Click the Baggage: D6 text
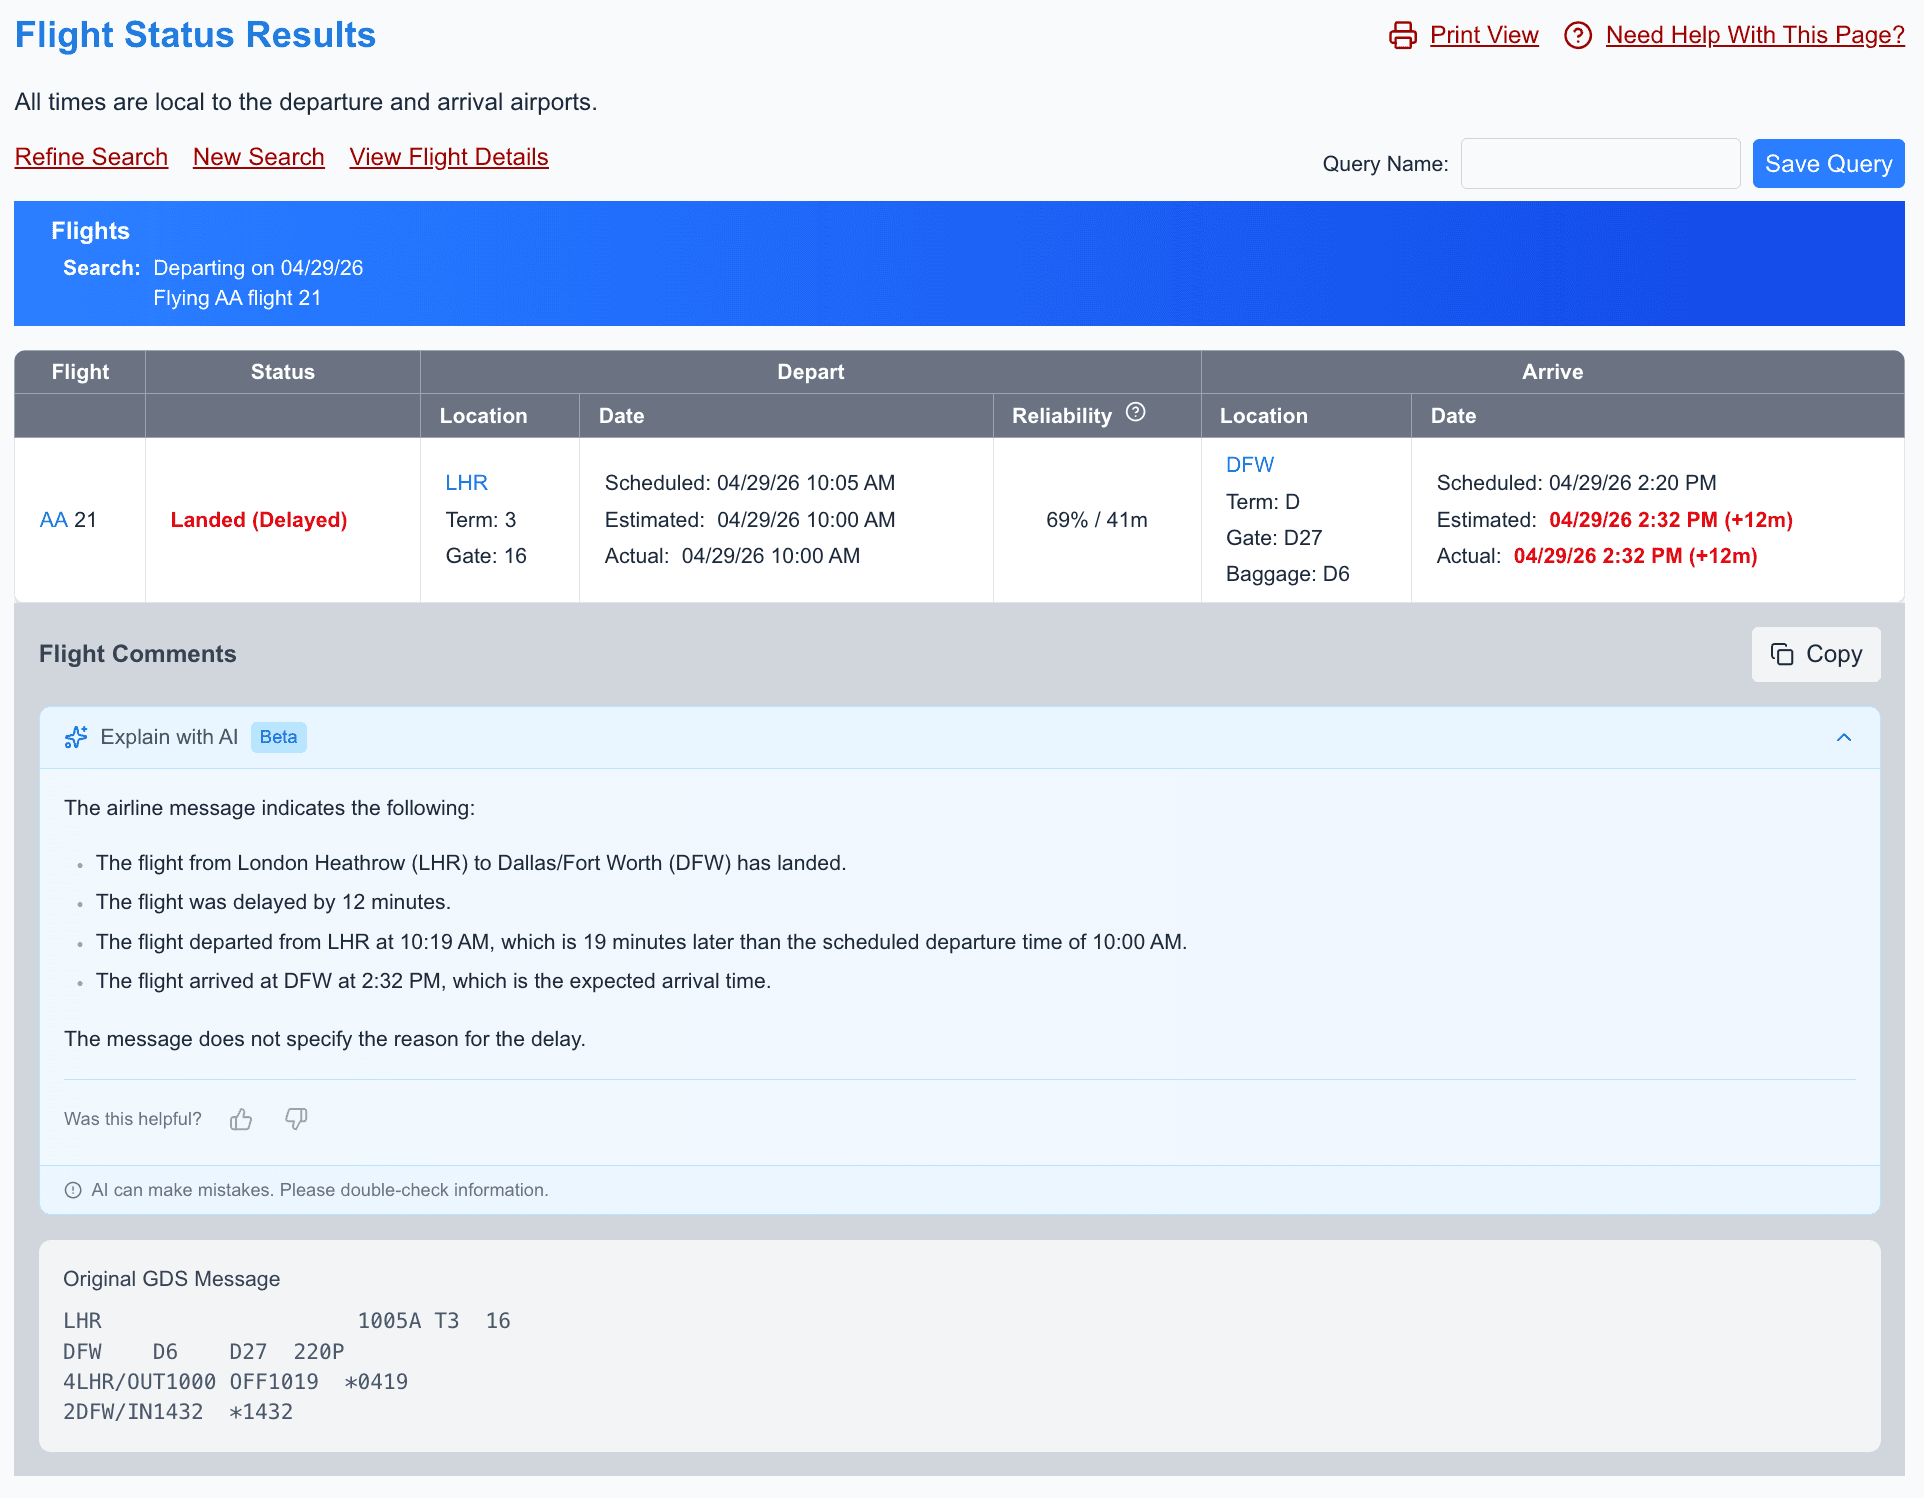Image resolution: width=1924 pixels, height=1498 pixels. point(1288,574)
